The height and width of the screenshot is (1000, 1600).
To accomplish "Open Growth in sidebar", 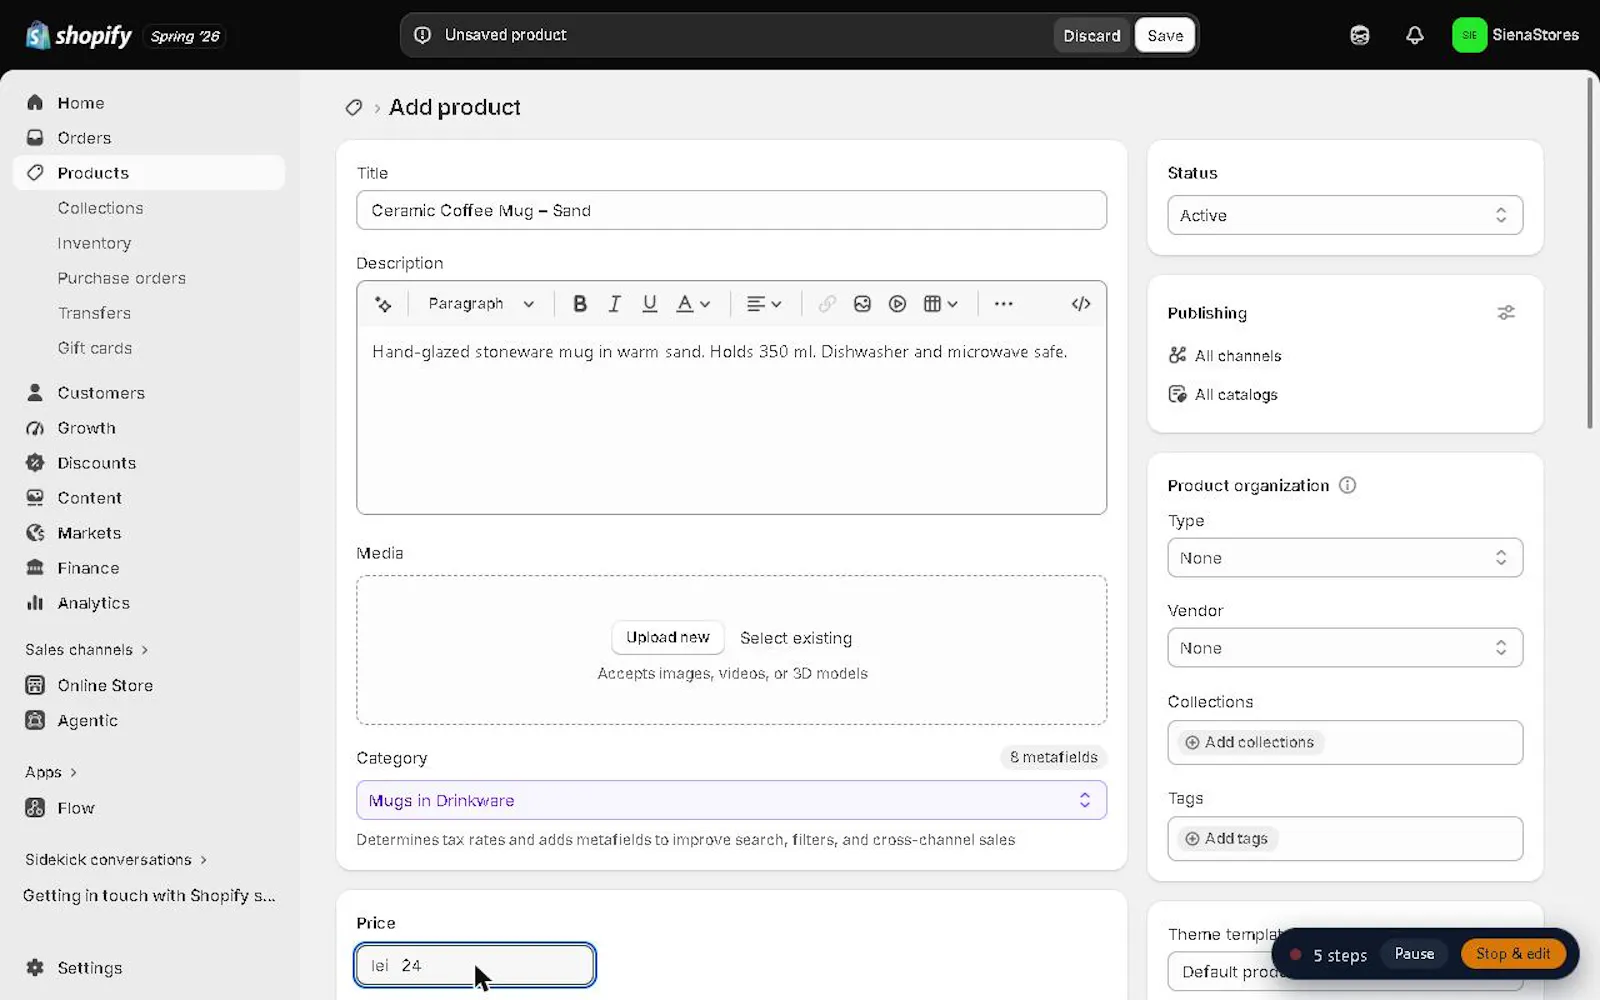I will (149, 428).
